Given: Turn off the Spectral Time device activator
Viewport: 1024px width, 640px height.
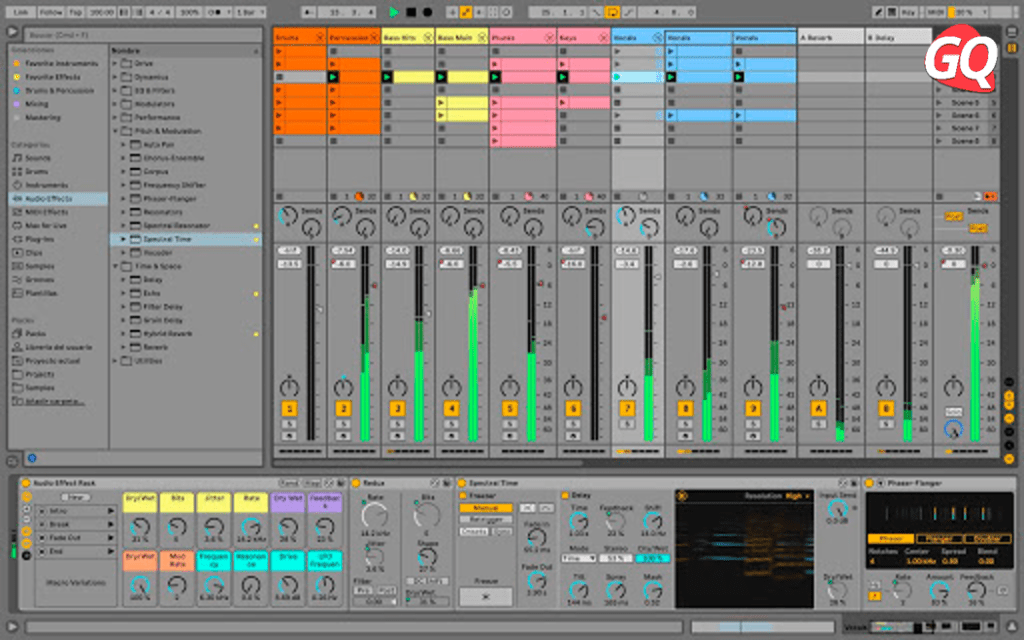Looking at the screenshot, I should (462, 483).
